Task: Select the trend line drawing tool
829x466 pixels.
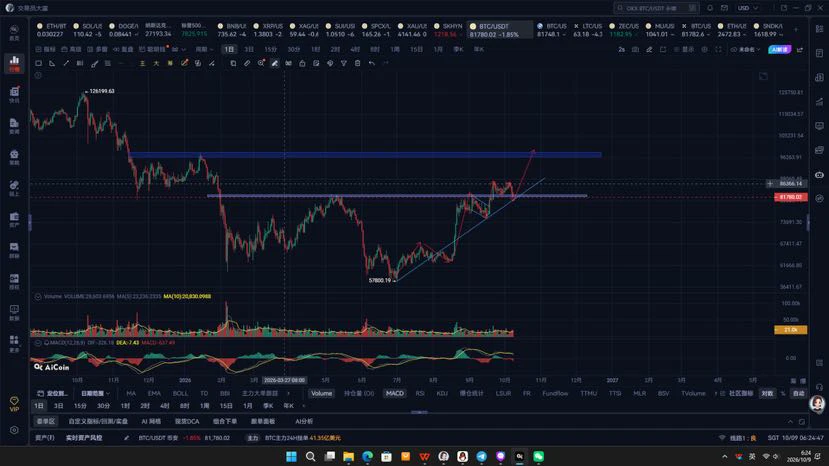Action: point(66,63)
